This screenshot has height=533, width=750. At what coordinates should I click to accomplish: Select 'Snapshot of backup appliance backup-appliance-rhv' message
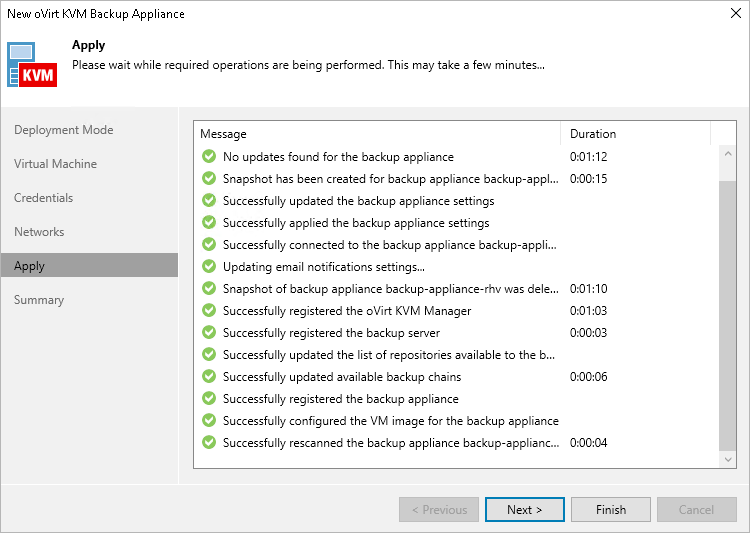[390, 289]
